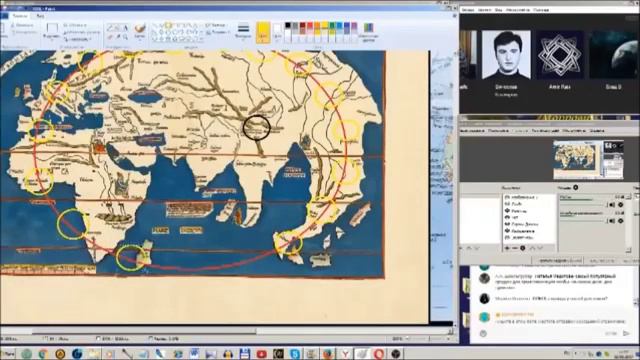Viewport: 640px width, 360px height.
Task: Switch to the Home ribbon tab
Action: coord(20,16)
